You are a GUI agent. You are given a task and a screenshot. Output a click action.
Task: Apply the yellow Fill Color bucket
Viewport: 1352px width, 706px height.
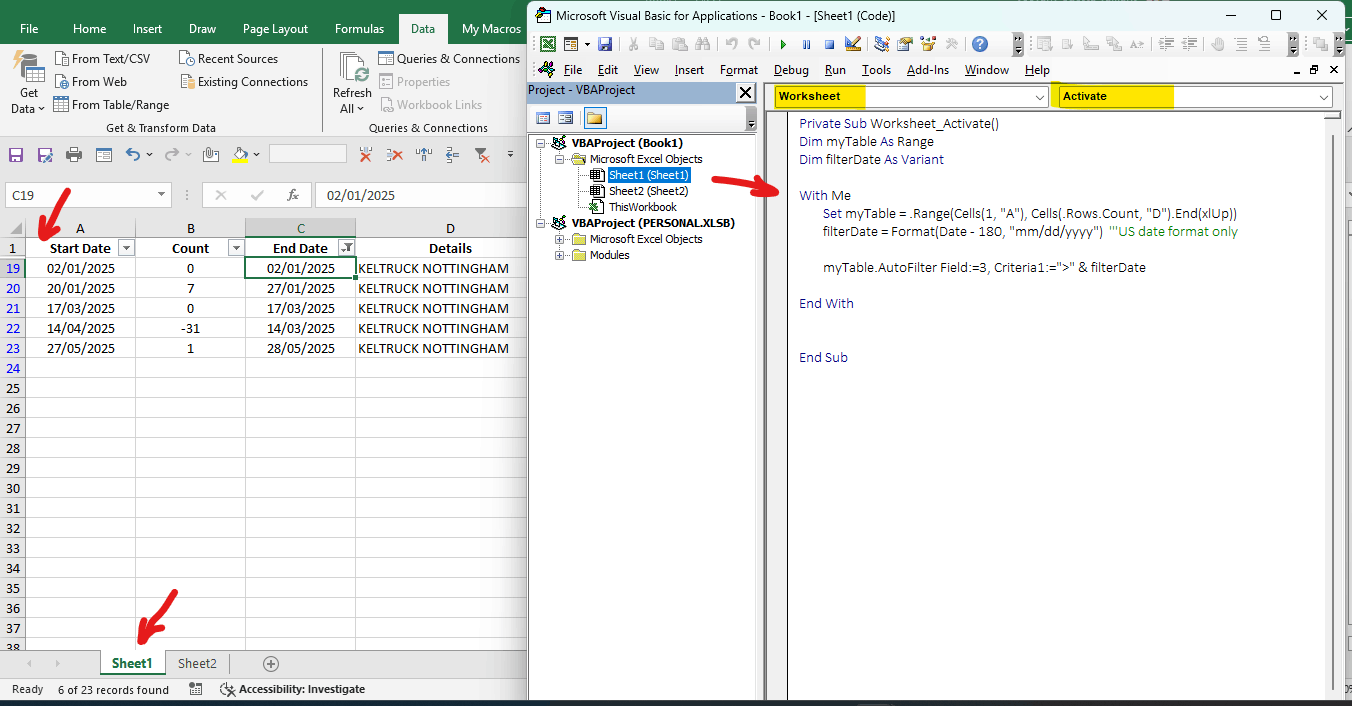pos(240,155)
